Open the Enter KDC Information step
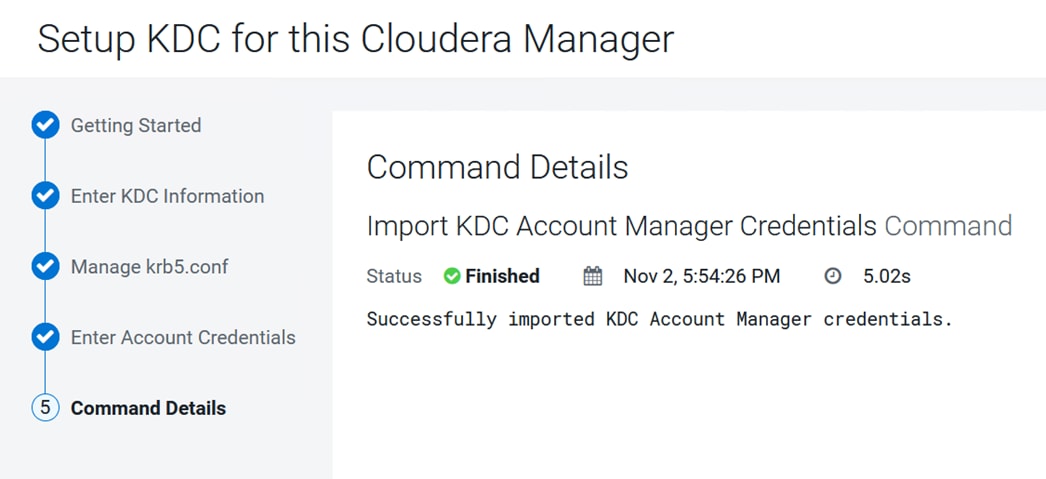 [x=167, y=196]
